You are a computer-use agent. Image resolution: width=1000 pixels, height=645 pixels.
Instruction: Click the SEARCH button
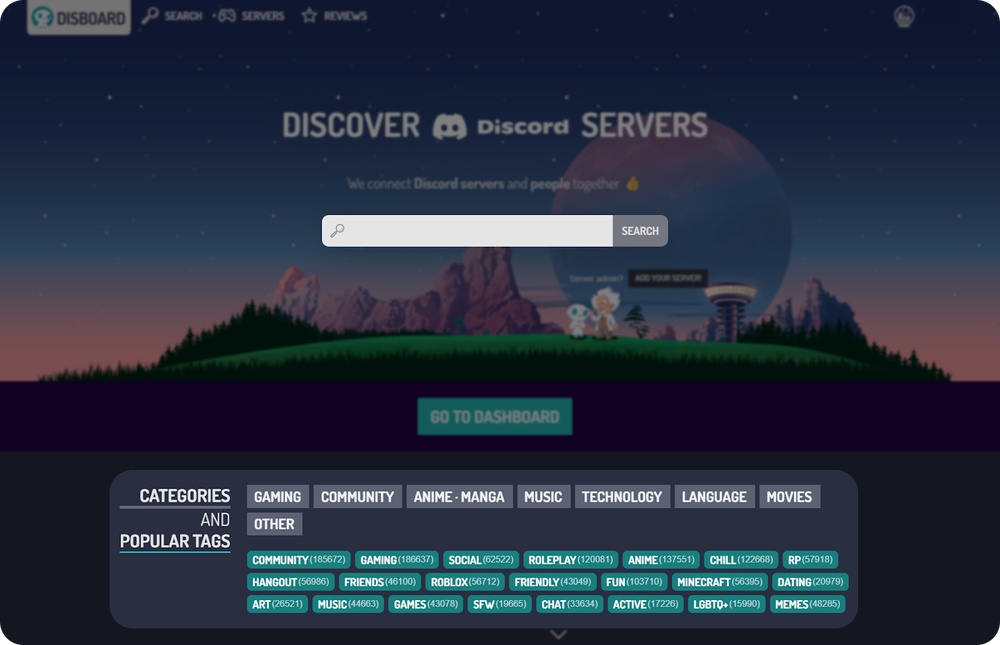[640, 230]
